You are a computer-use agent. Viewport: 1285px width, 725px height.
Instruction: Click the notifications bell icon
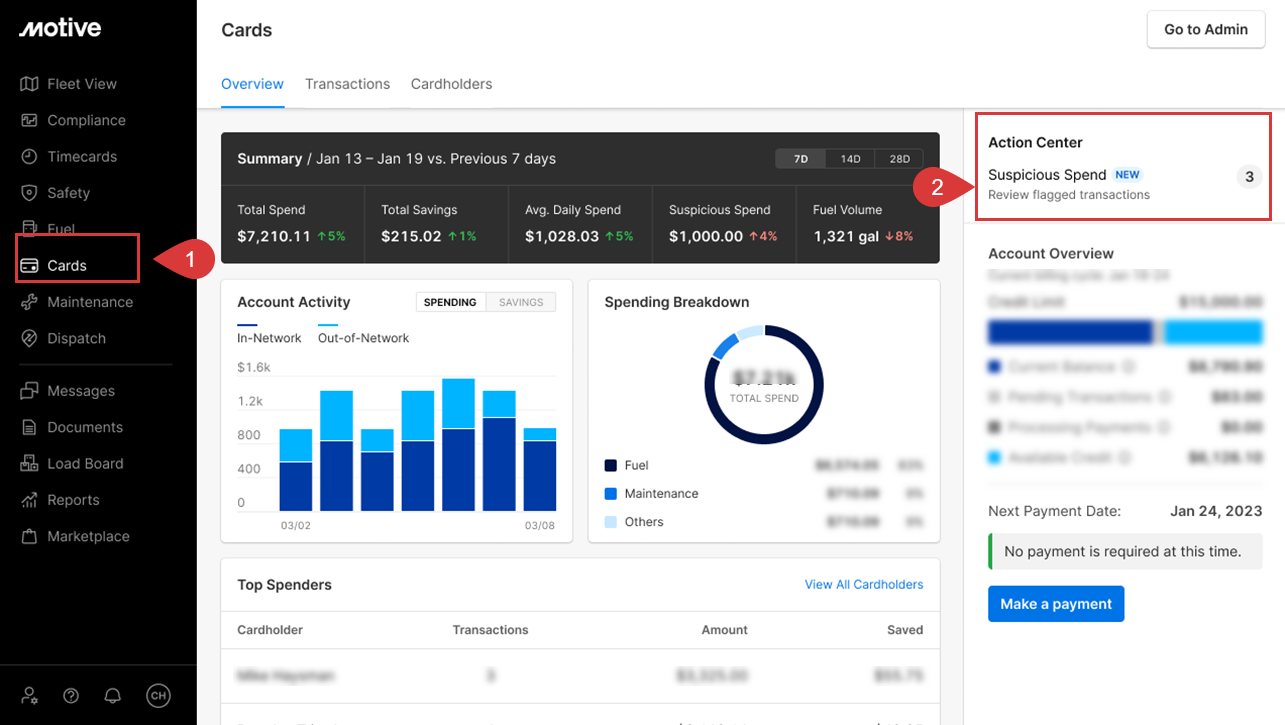point(113,696)
